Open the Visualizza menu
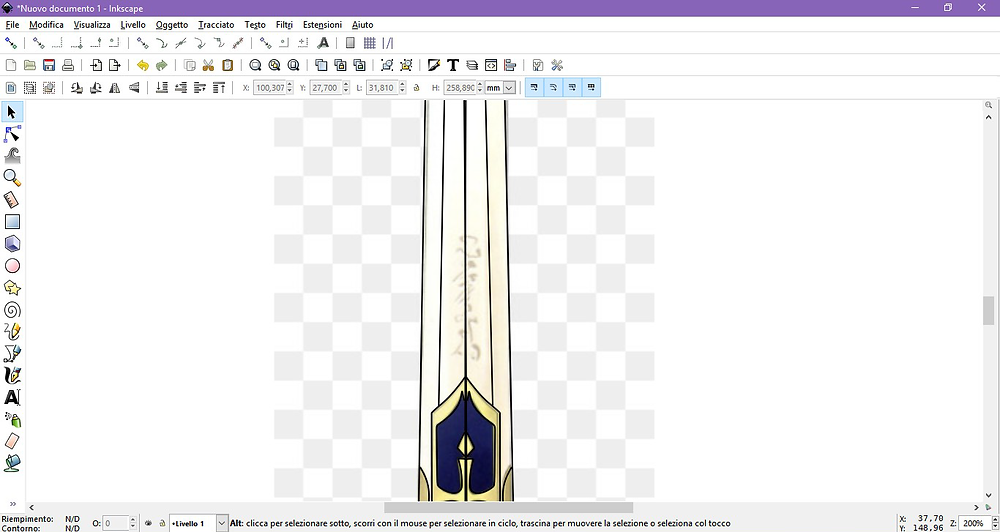 pyautogui.click(x=92, y=25)
